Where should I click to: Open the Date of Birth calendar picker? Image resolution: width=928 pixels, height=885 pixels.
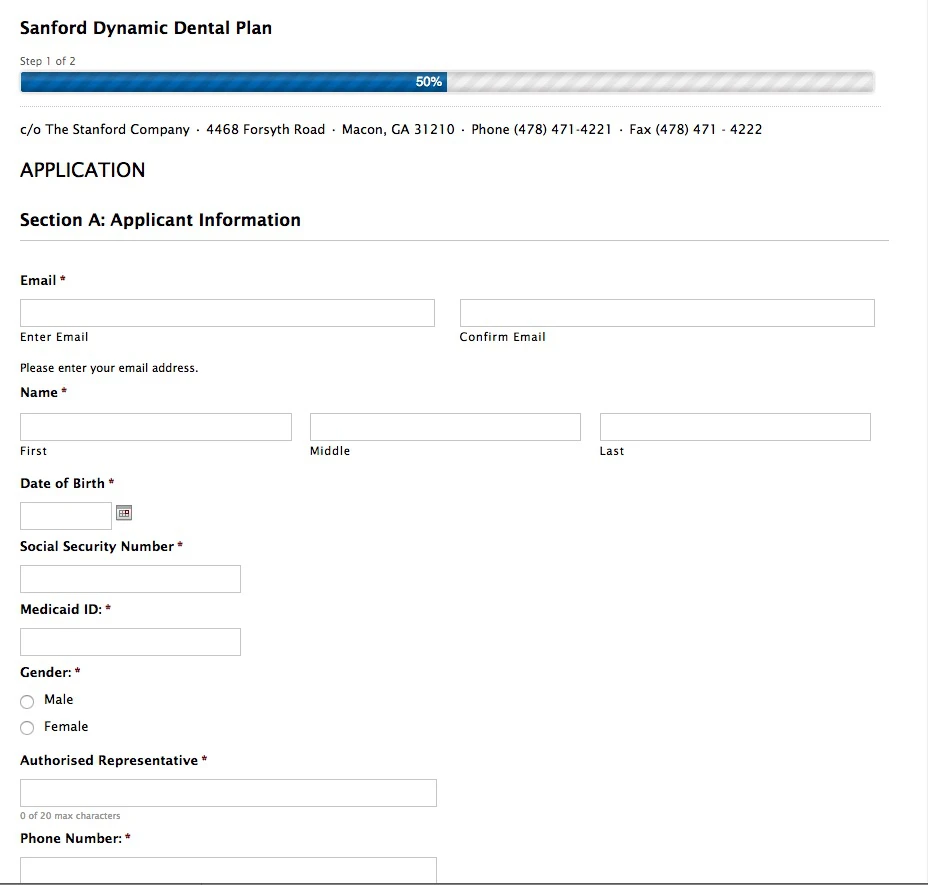124,513
